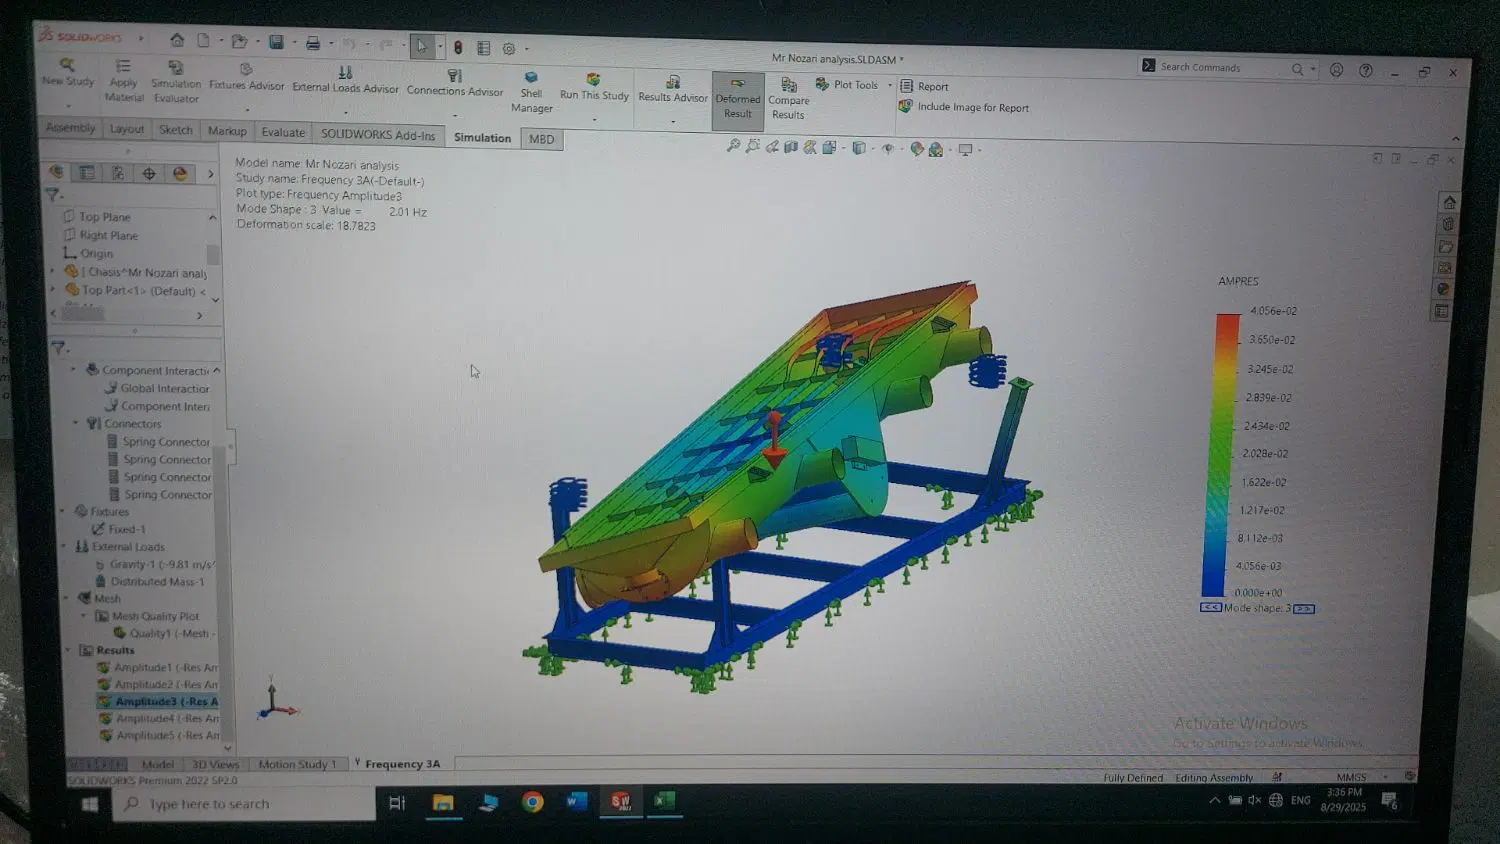Click Include Image for Report
Image resolution: width=1500 pixels, height=844 pixels.
(964, 107)
